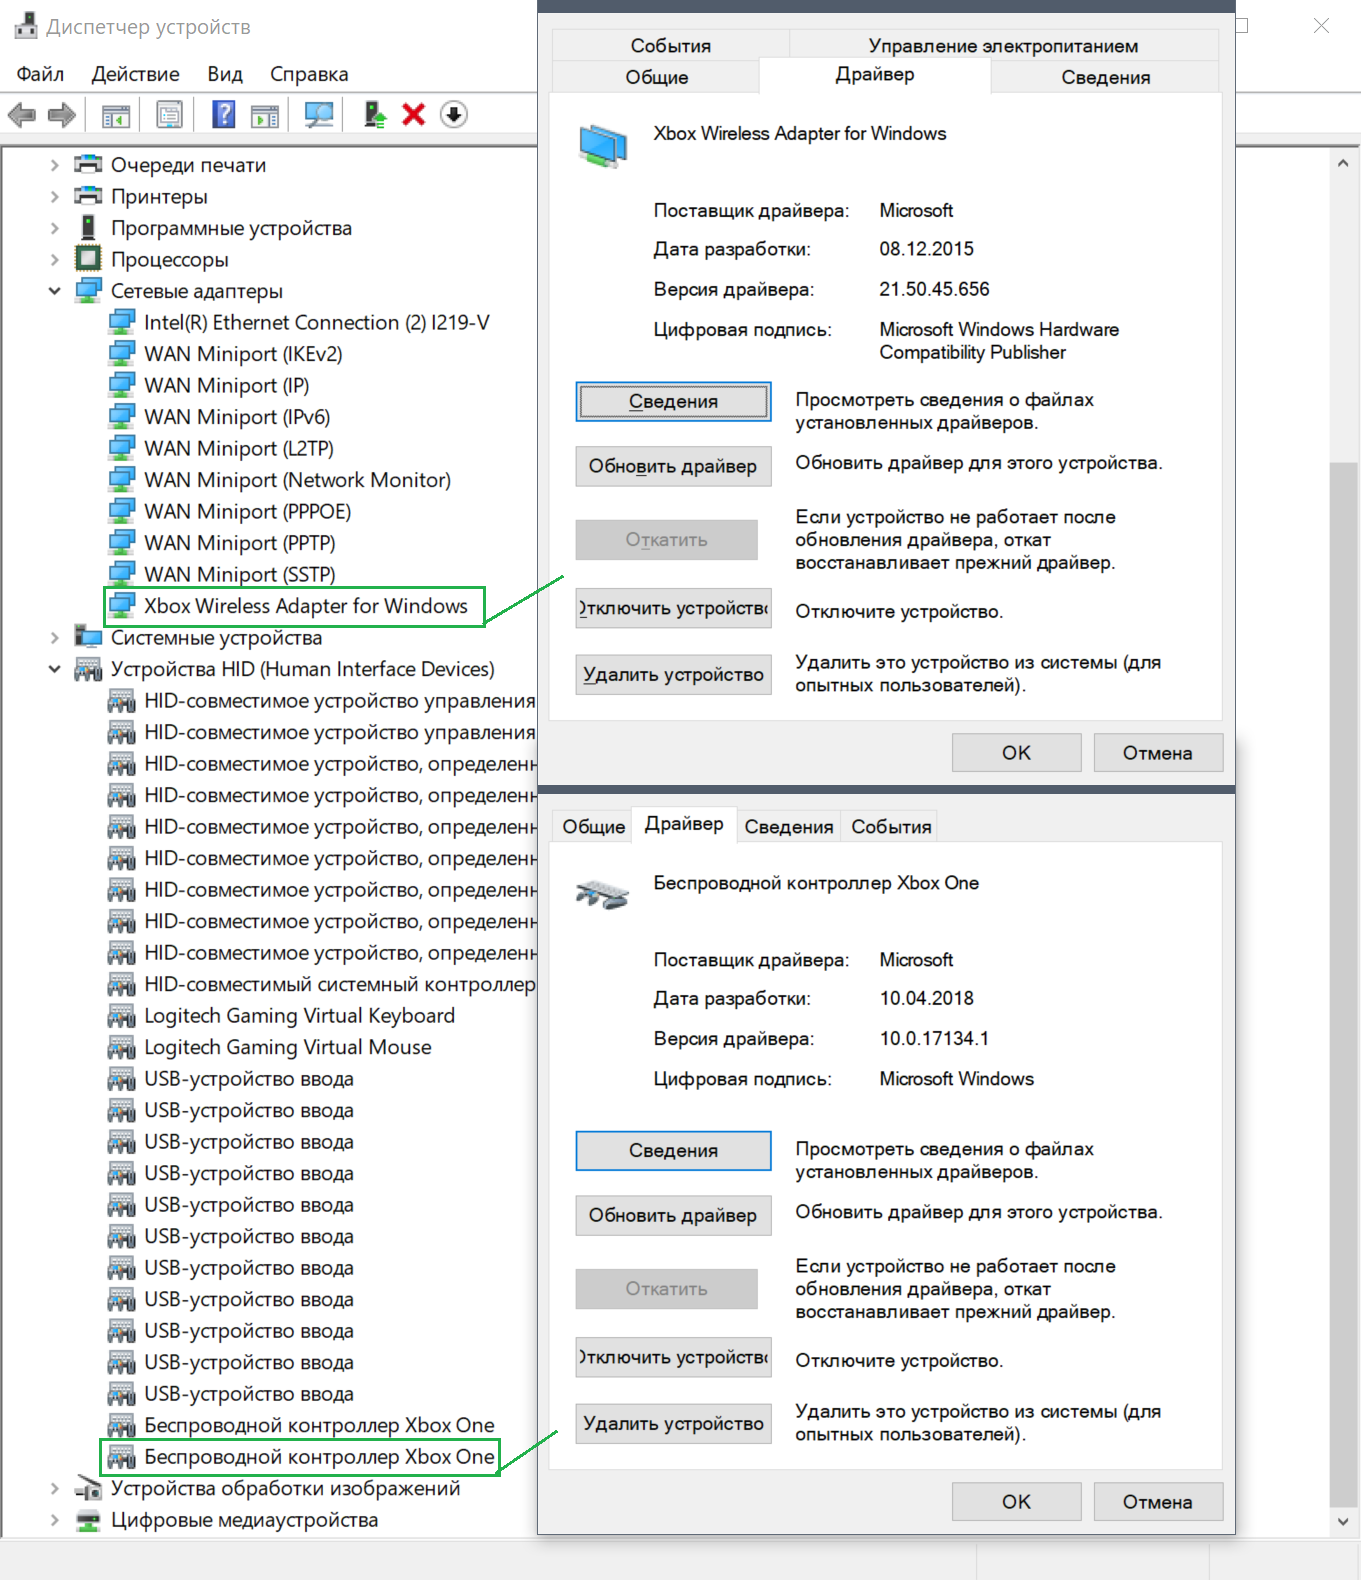Image resolution: width=1361 pixels, height=1580 pixels.
Task: Open События tab in Xbox One controller dialog
Action: coord(891,827)
